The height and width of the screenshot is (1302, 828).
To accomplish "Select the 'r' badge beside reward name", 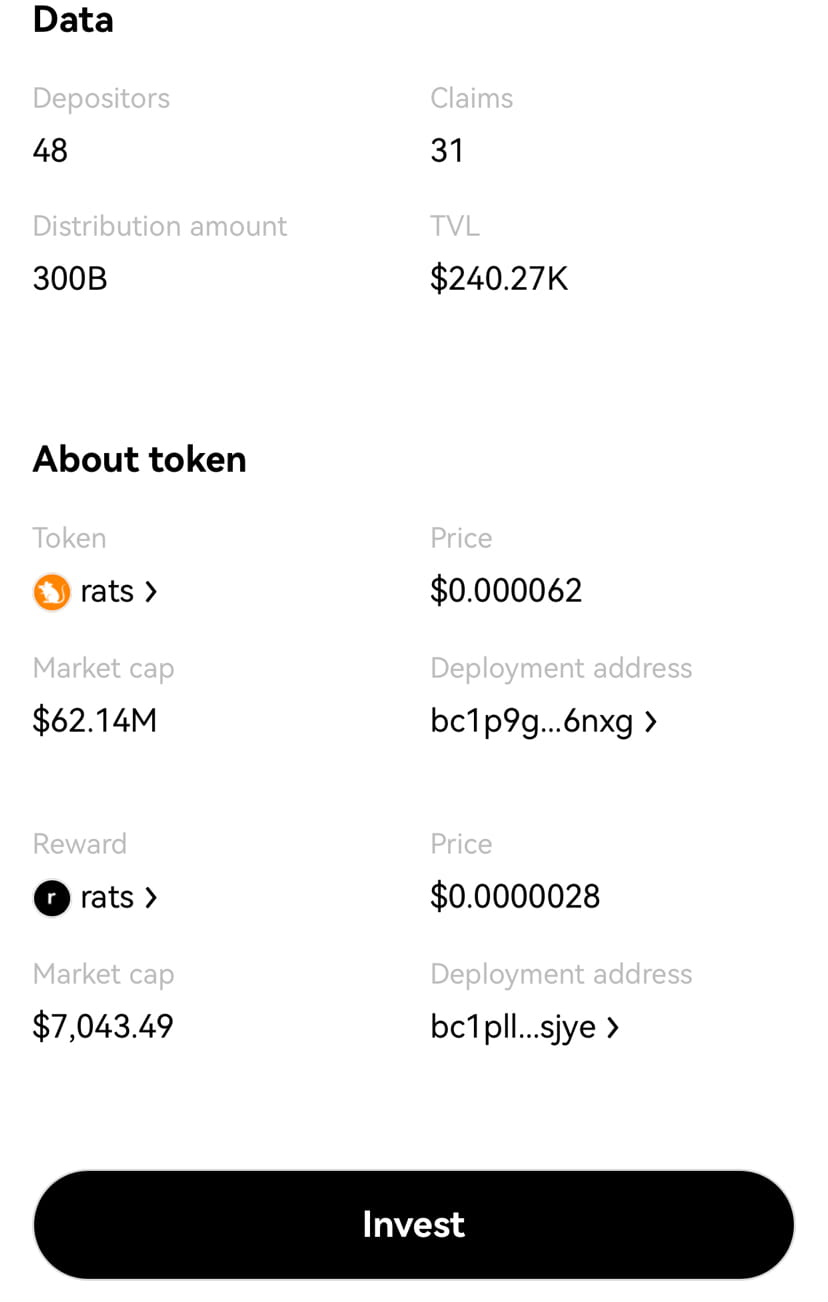I will tap(51, 898).
